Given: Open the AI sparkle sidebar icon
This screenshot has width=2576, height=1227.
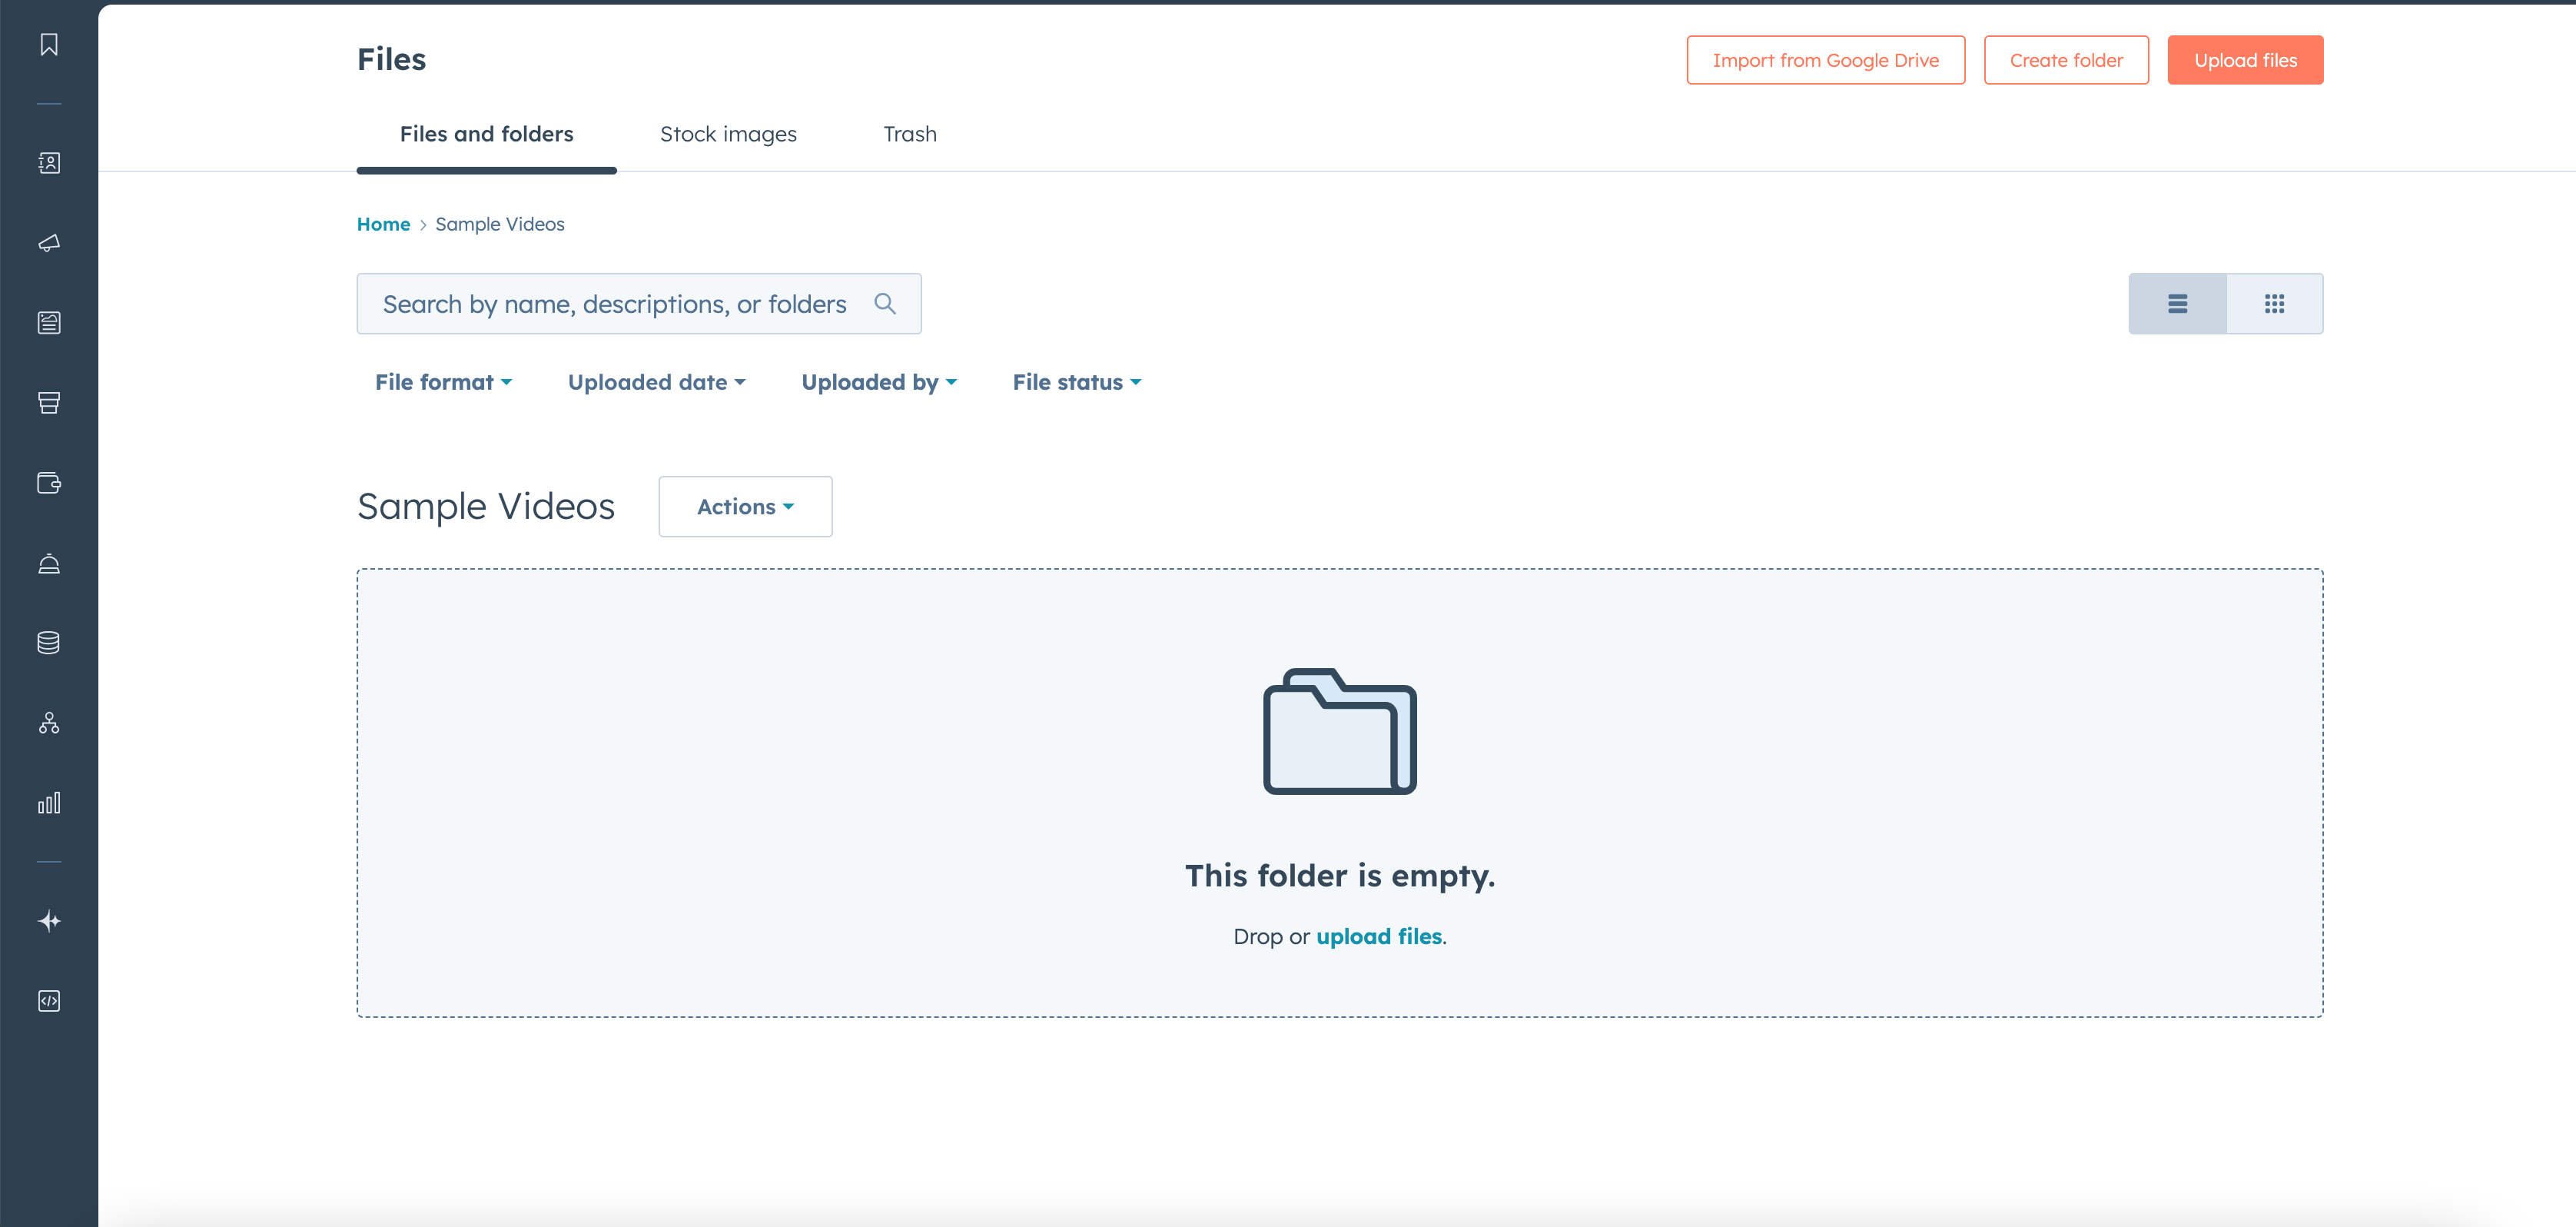Looking at the screenshot, I should point(48,921).
